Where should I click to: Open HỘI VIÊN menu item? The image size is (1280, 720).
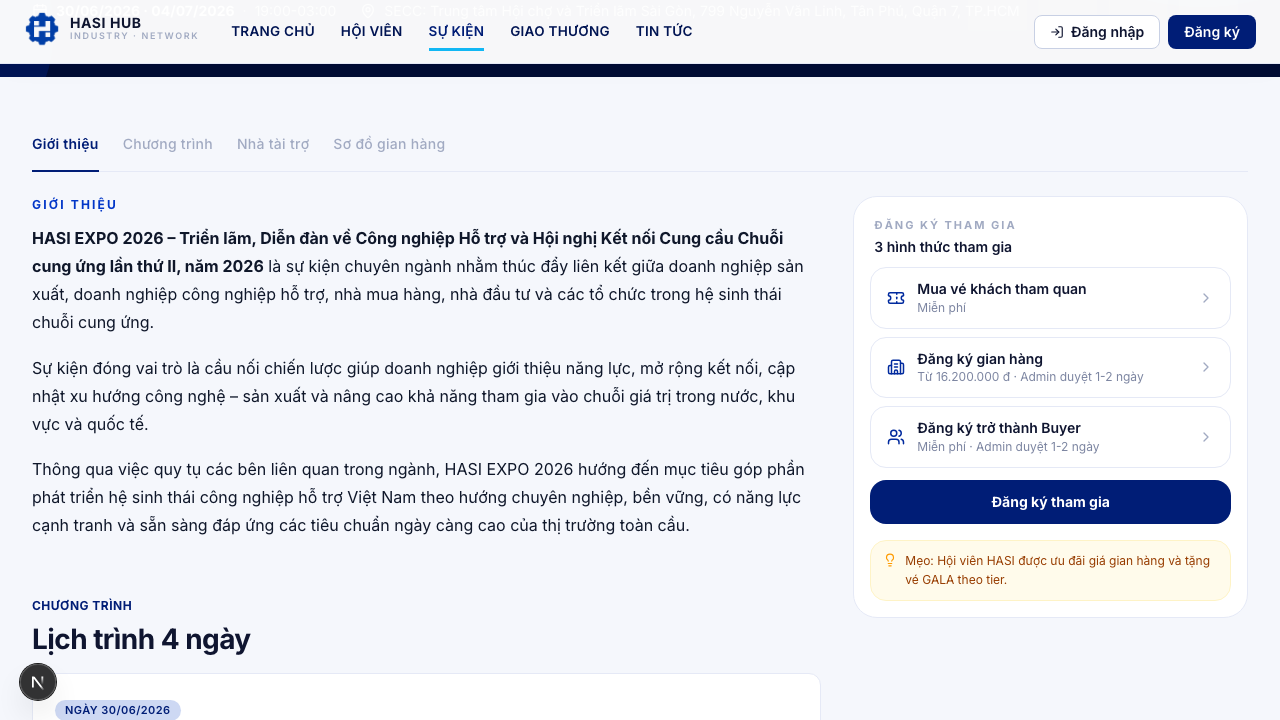372,31
